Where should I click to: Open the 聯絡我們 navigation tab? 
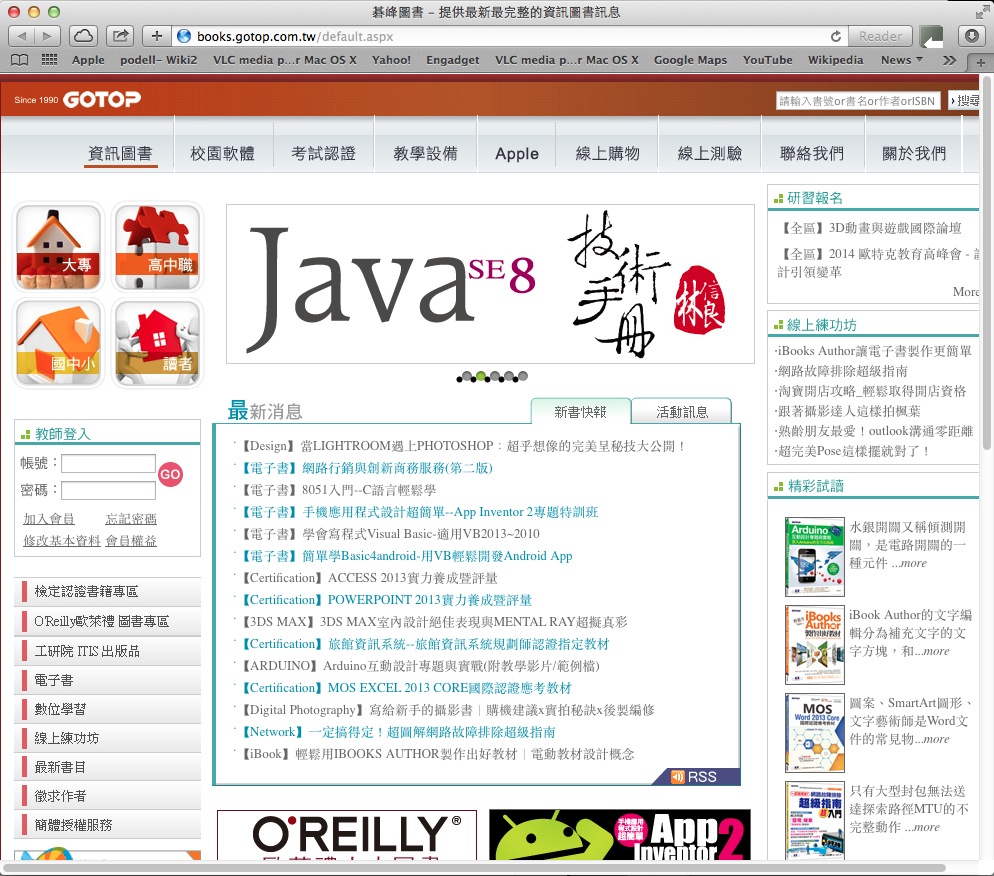[812, 153]
